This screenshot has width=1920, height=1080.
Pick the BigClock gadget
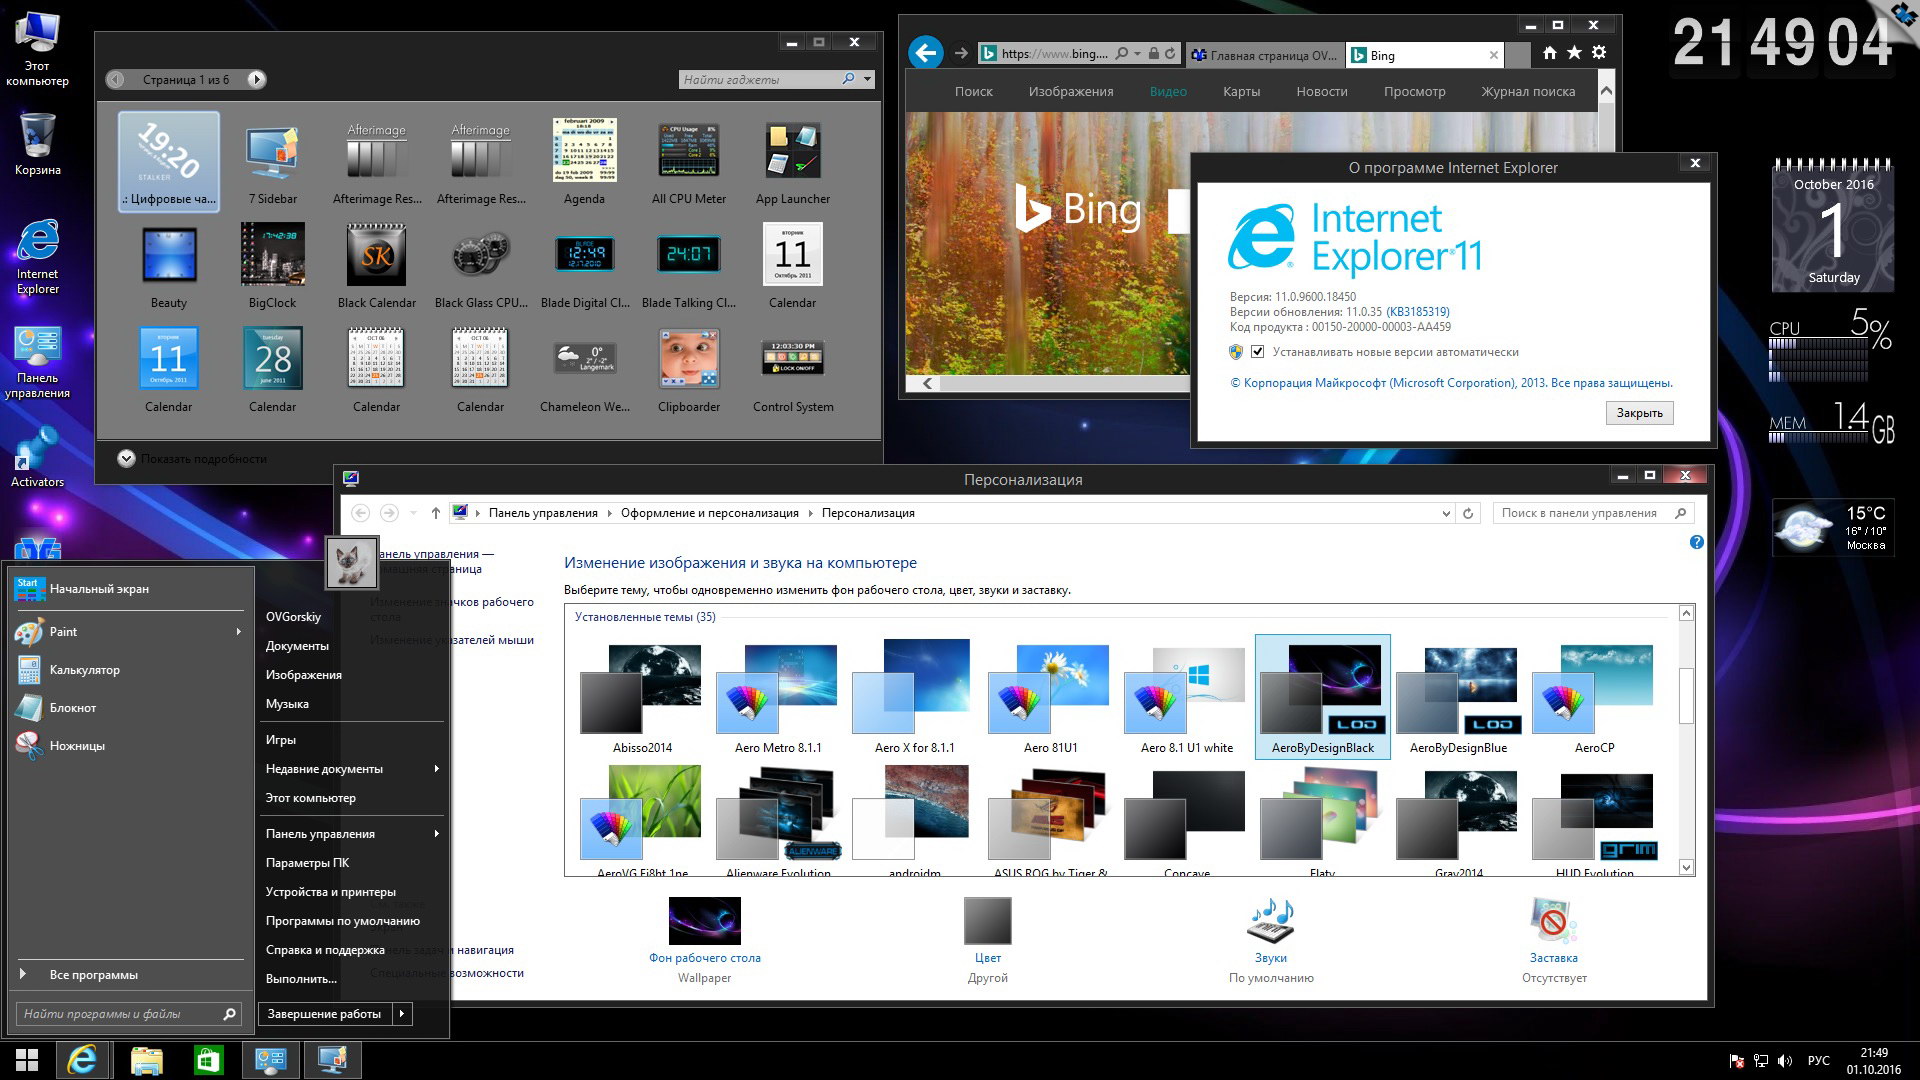point(272,265)
